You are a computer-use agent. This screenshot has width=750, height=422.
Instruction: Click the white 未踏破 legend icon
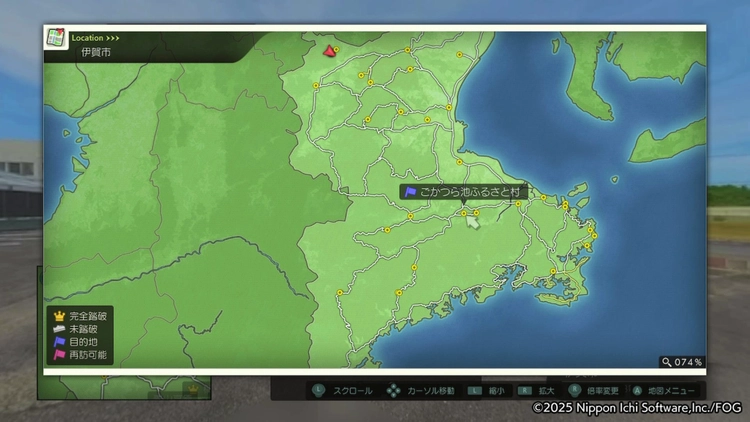(x=59, y=328)
